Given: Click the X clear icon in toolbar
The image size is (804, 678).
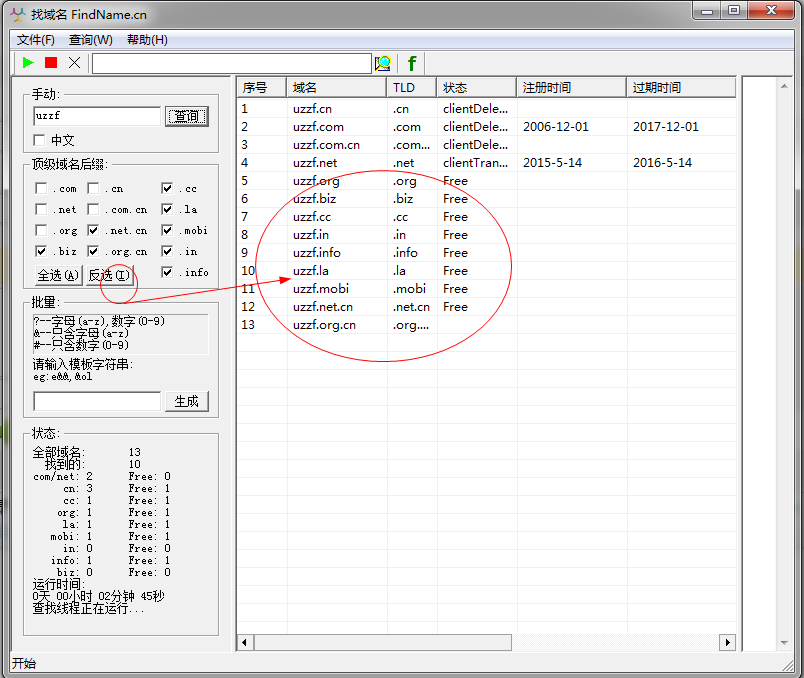Looking at the screenshot, I should tap(74, 63).
